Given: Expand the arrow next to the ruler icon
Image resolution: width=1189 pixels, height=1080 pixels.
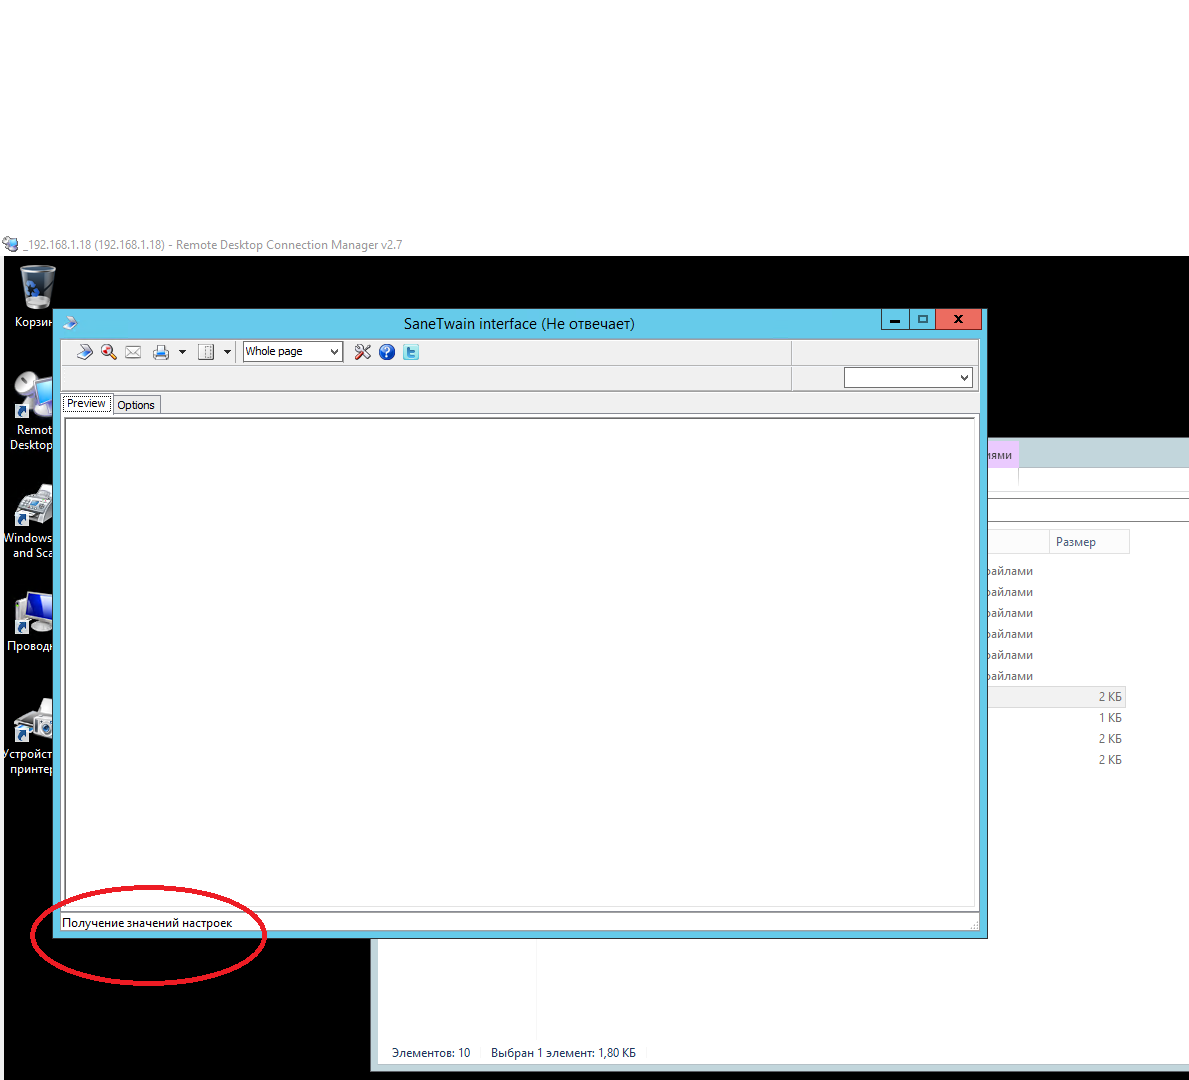Looking at the screenshot, I should pos(227,352).
